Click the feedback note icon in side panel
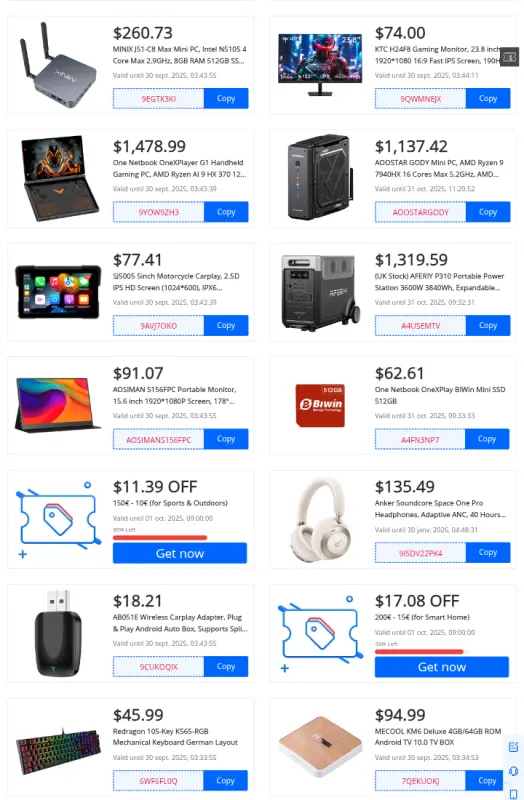 pos(513,747)
